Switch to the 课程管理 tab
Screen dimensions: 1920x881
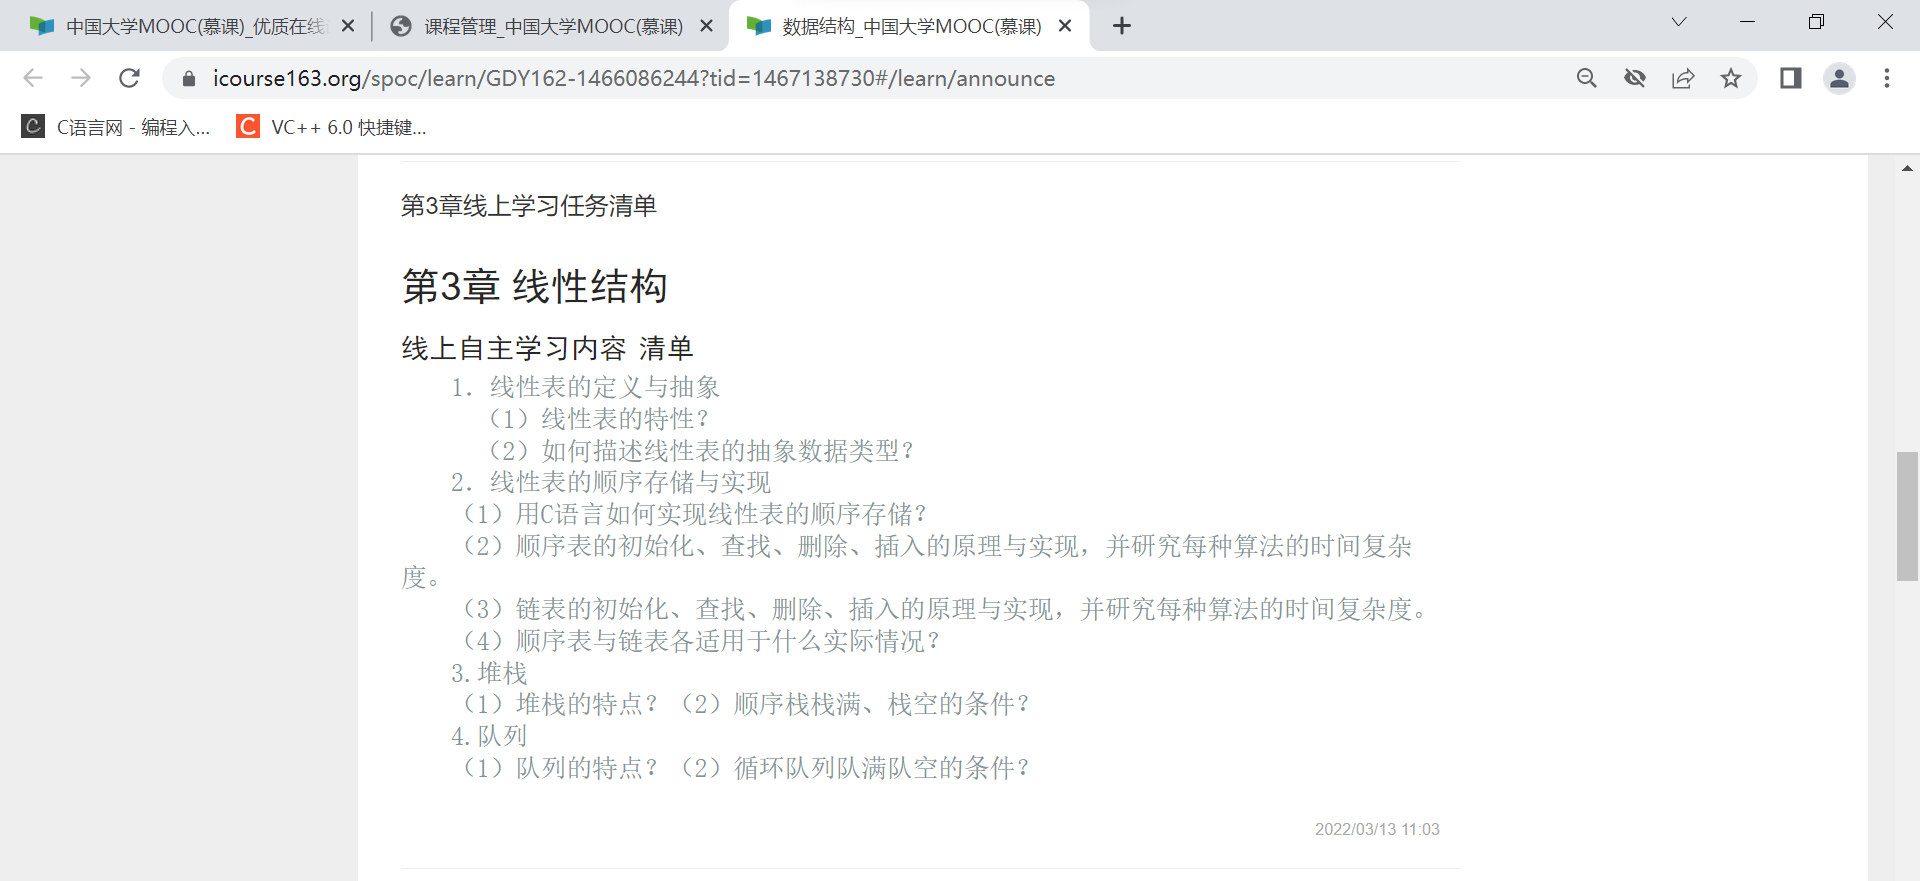(x=552, y=26)
